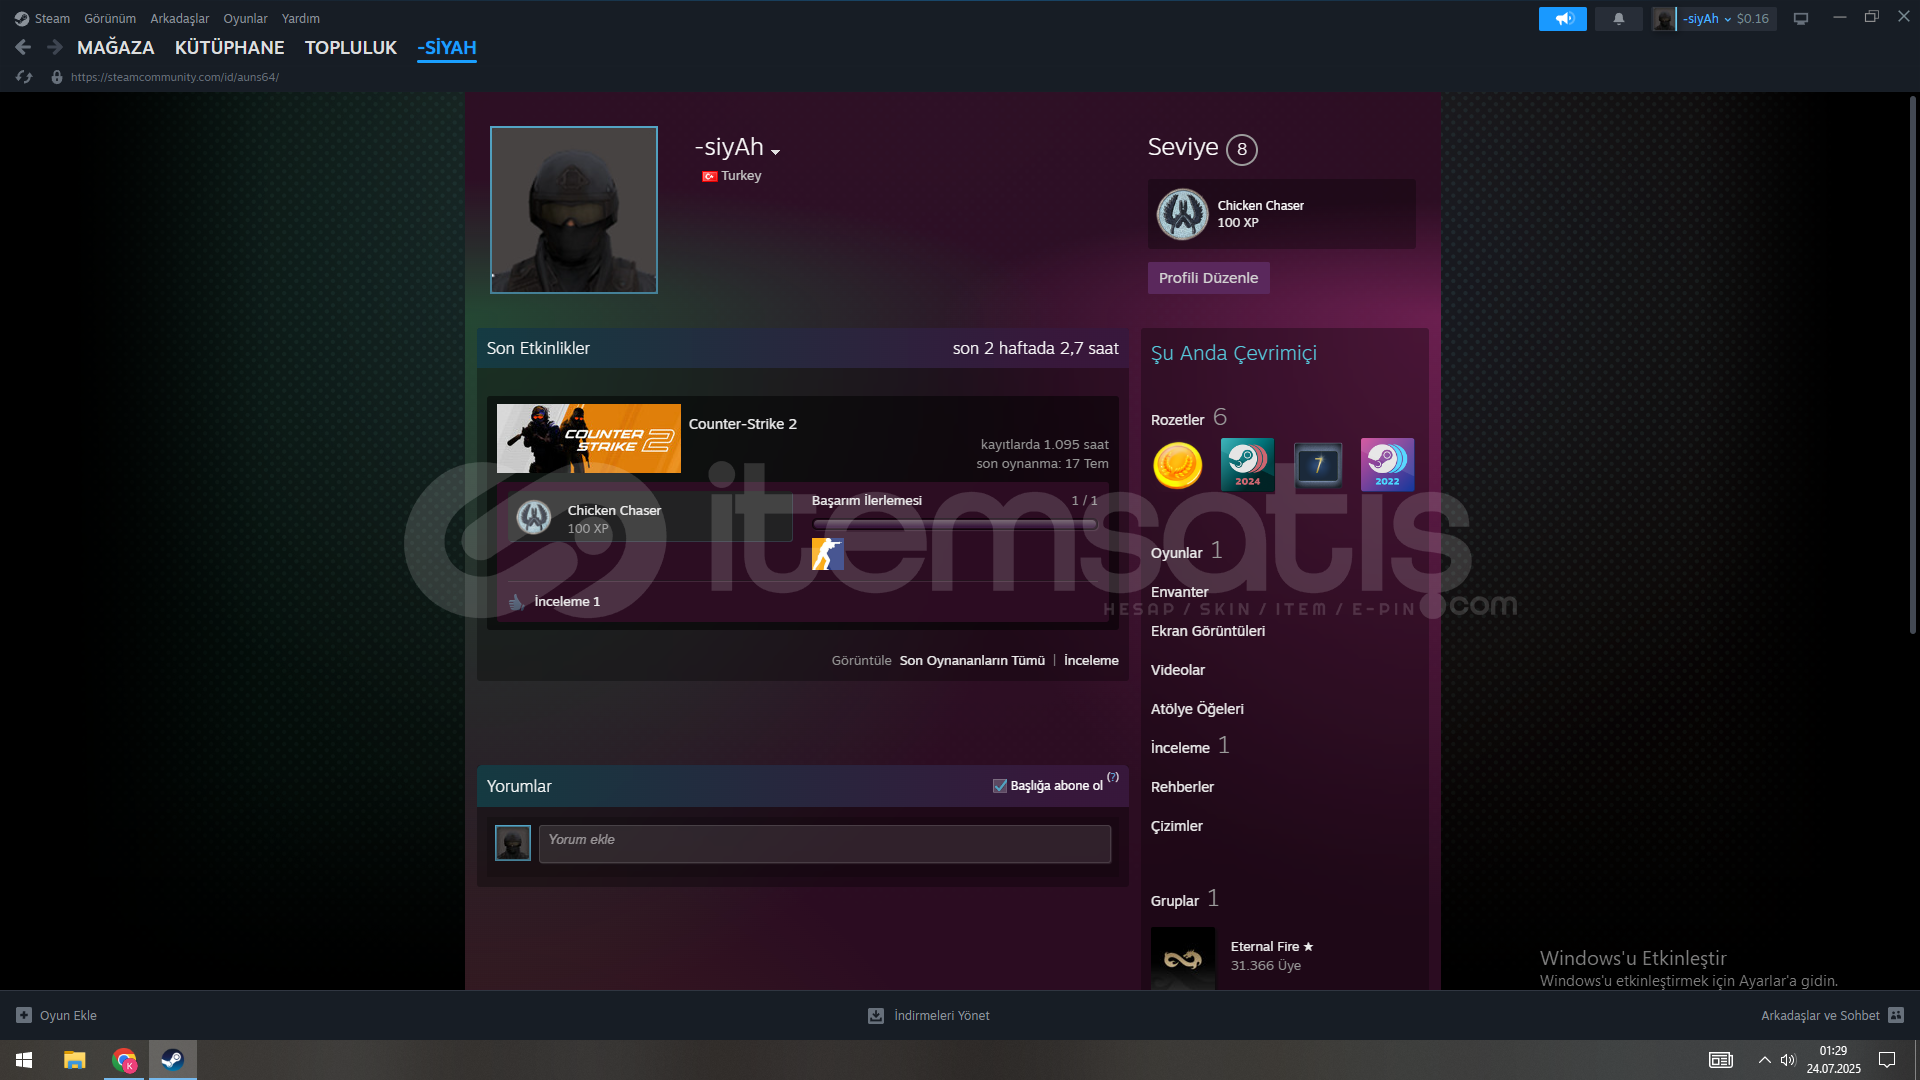1920x1080 pixels.
Task: Expand the -siyAh name history dropdown arrow
Action: click(775, 152)
